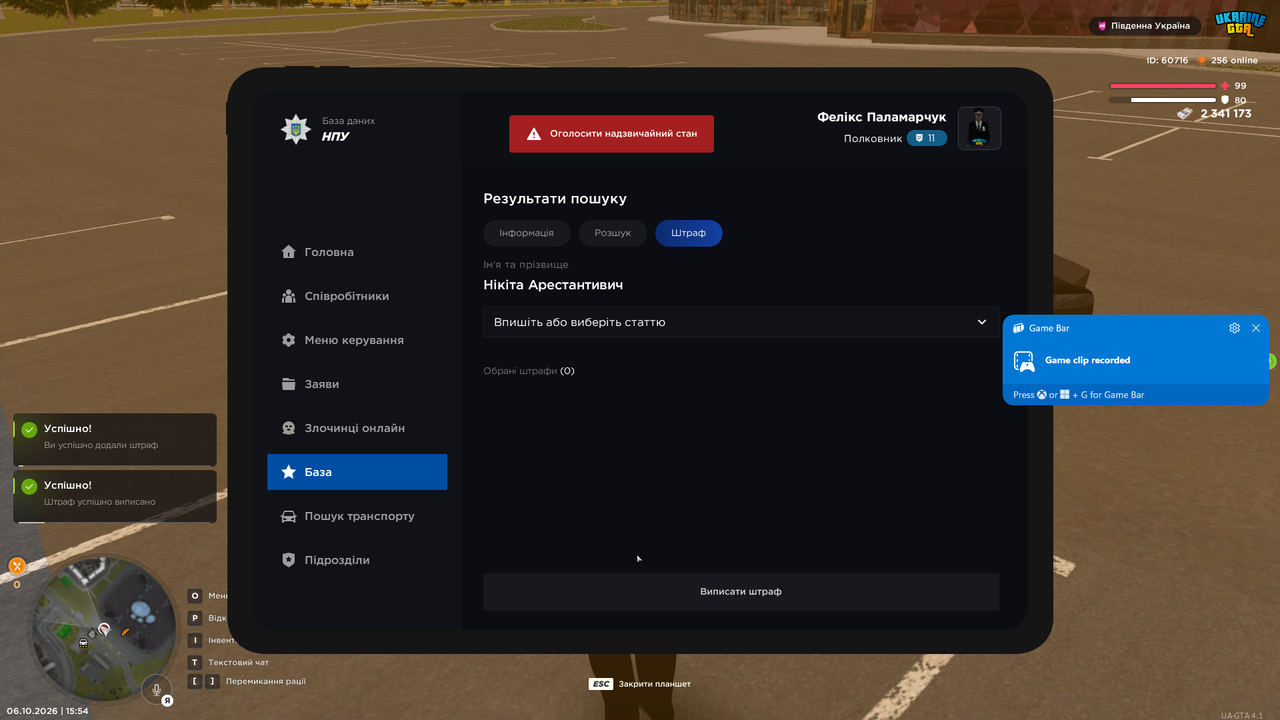
Task: Click the microphone voice icon
Action: pyautogui.click(x=156, y=689)
